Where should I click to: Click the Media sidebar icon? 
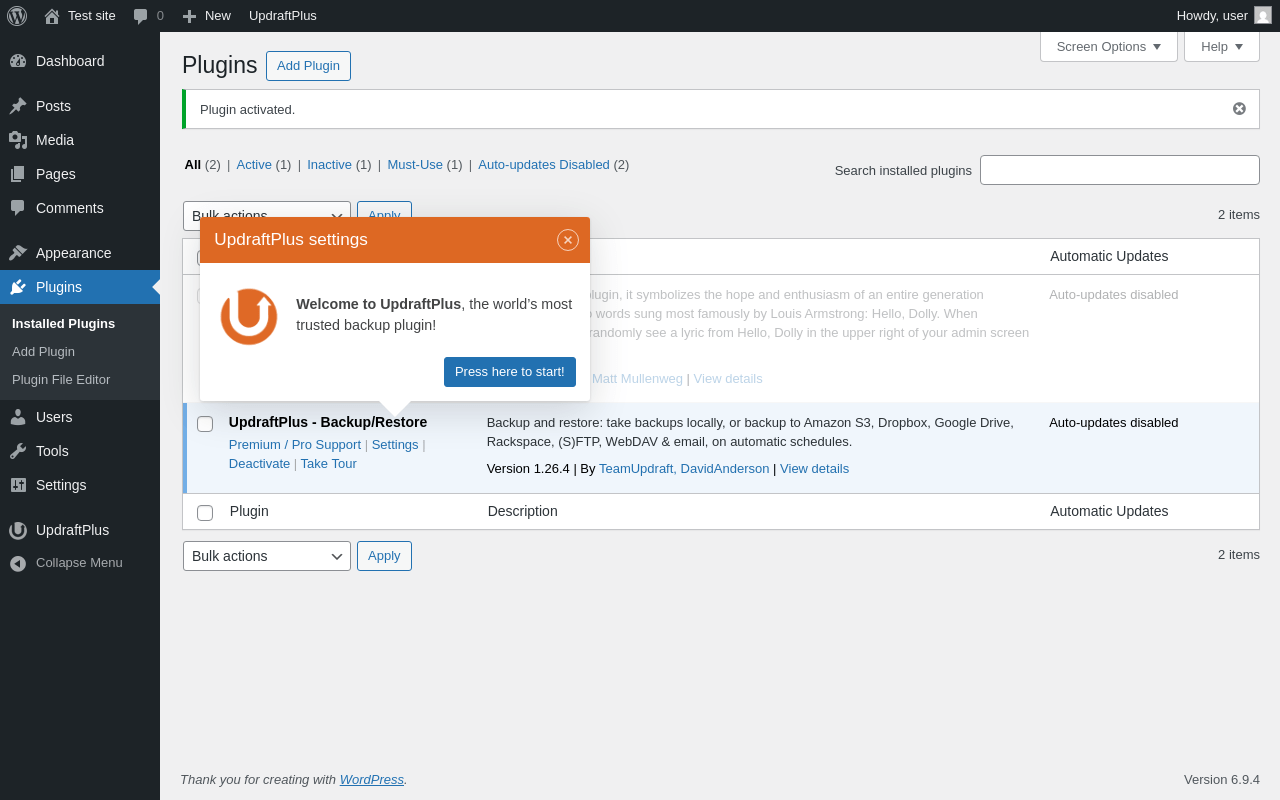point(18,140)
